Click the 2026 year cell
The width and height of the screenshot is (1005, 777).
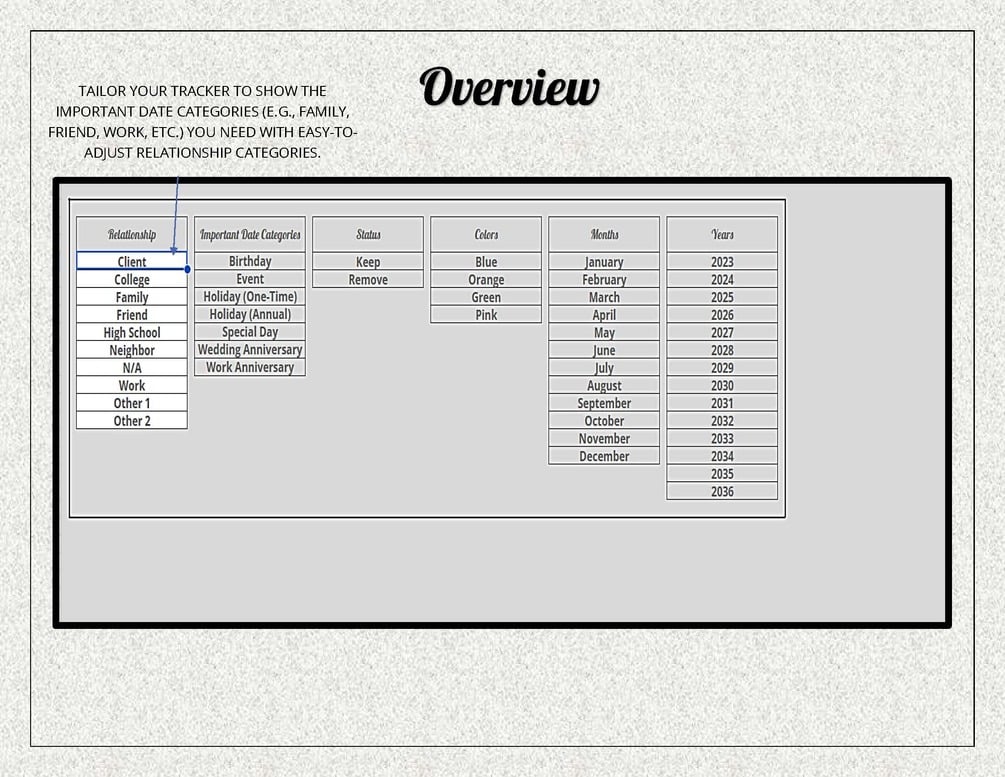point(722,314)
